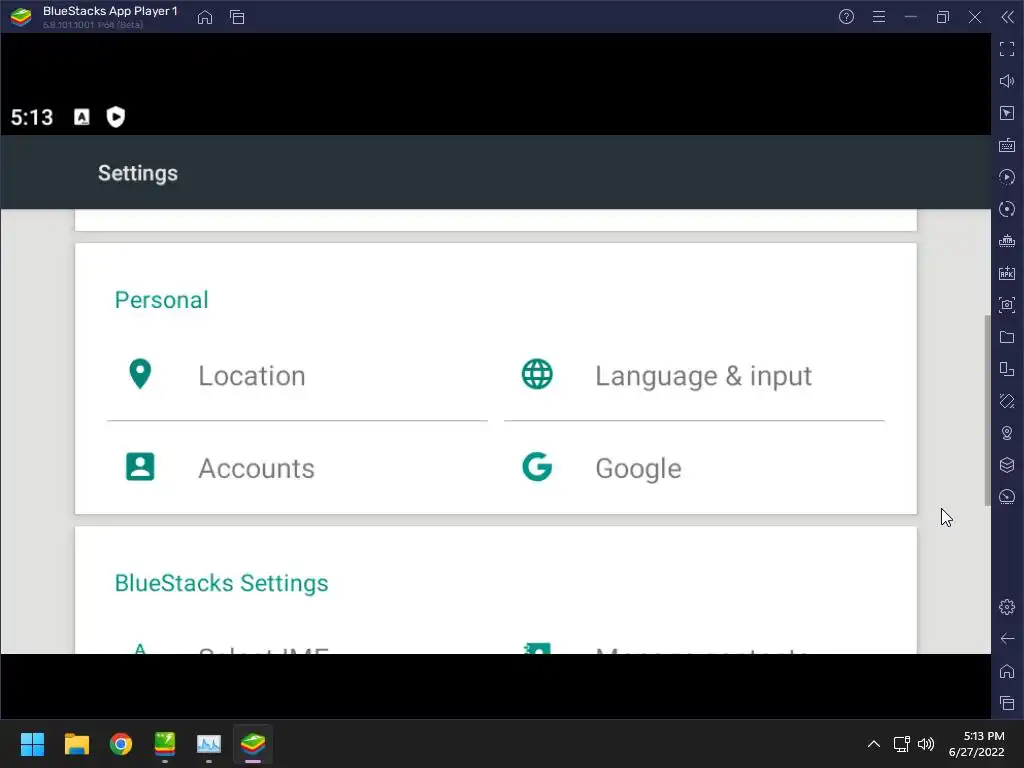The image size is (1024, 768).
Task: Click the sidebar icon below the folder
Action: click(x=1007, y=369)
